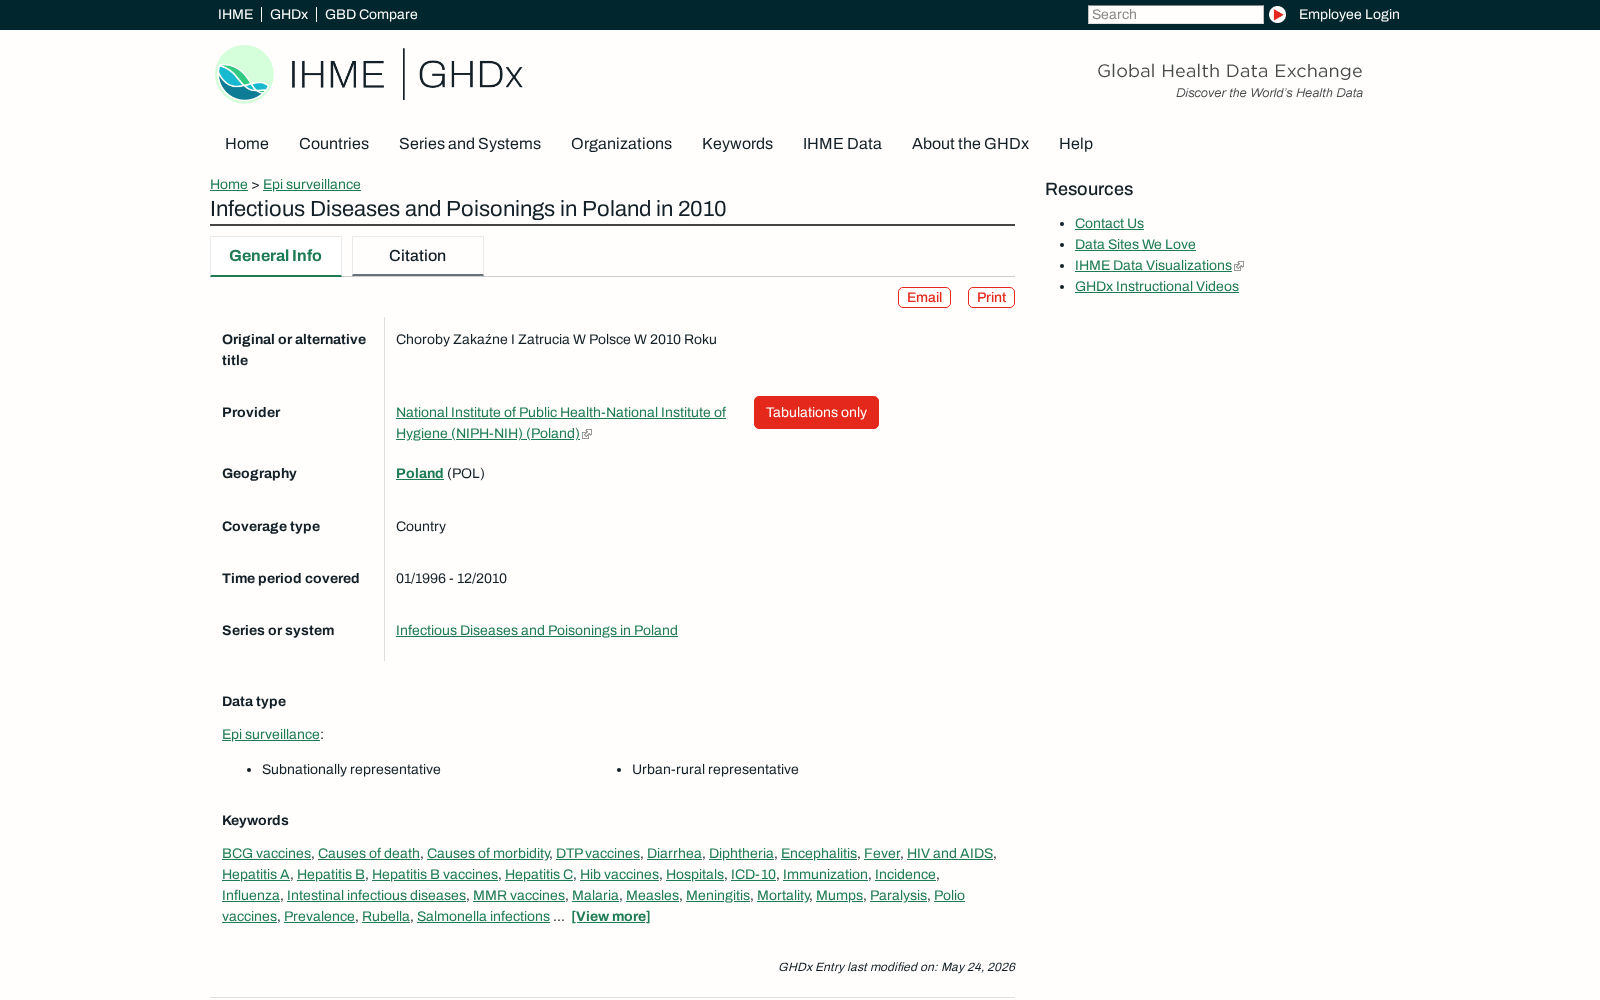The image size is (1600, 1000).
Task: Open the Causes of morbidity keyword
Action: click(x=488, y=853)
